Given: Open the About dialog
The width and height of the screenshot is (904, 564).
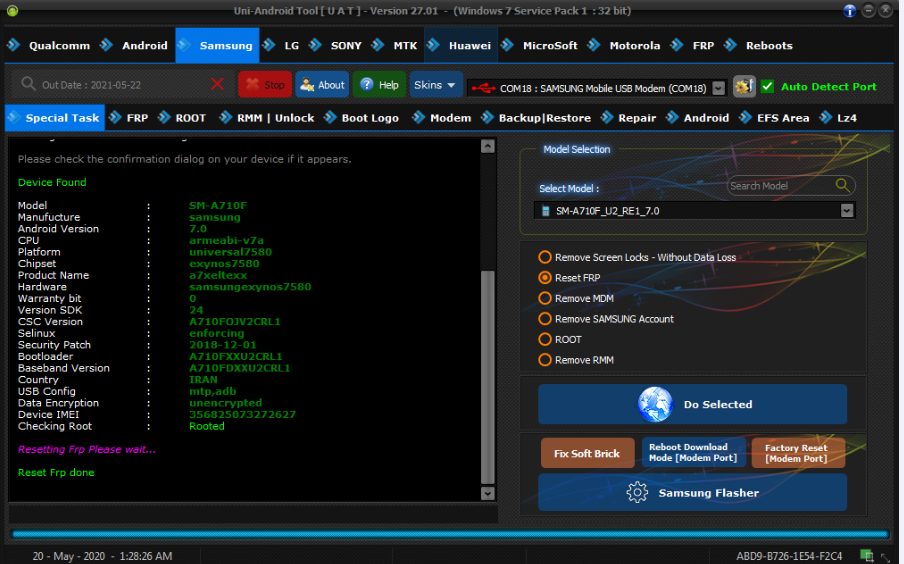Looking at the screenshot, I should [x=322, y=85].
